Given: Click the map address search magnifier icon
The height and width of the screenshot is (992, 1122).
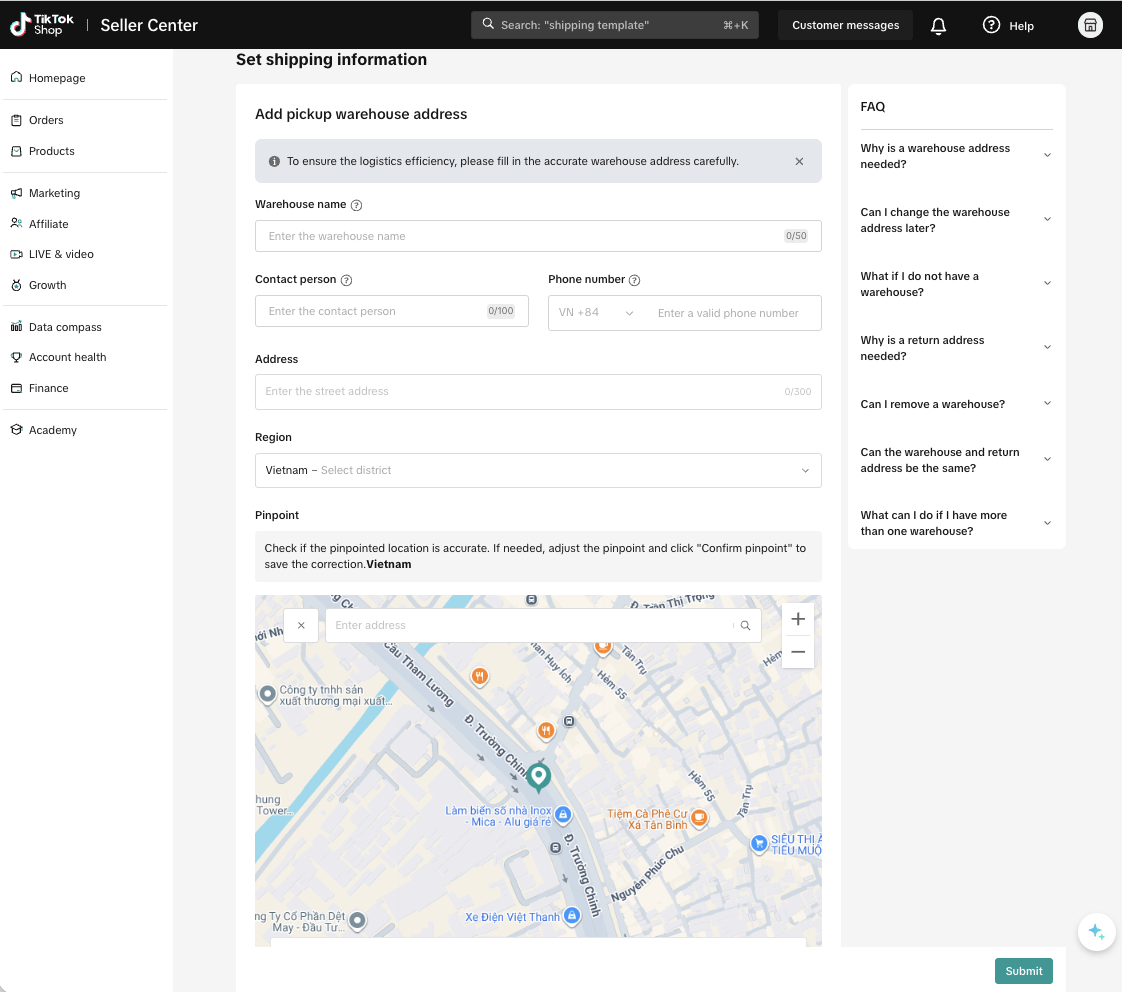Looking at the screenshot, I should click(745, 626).
